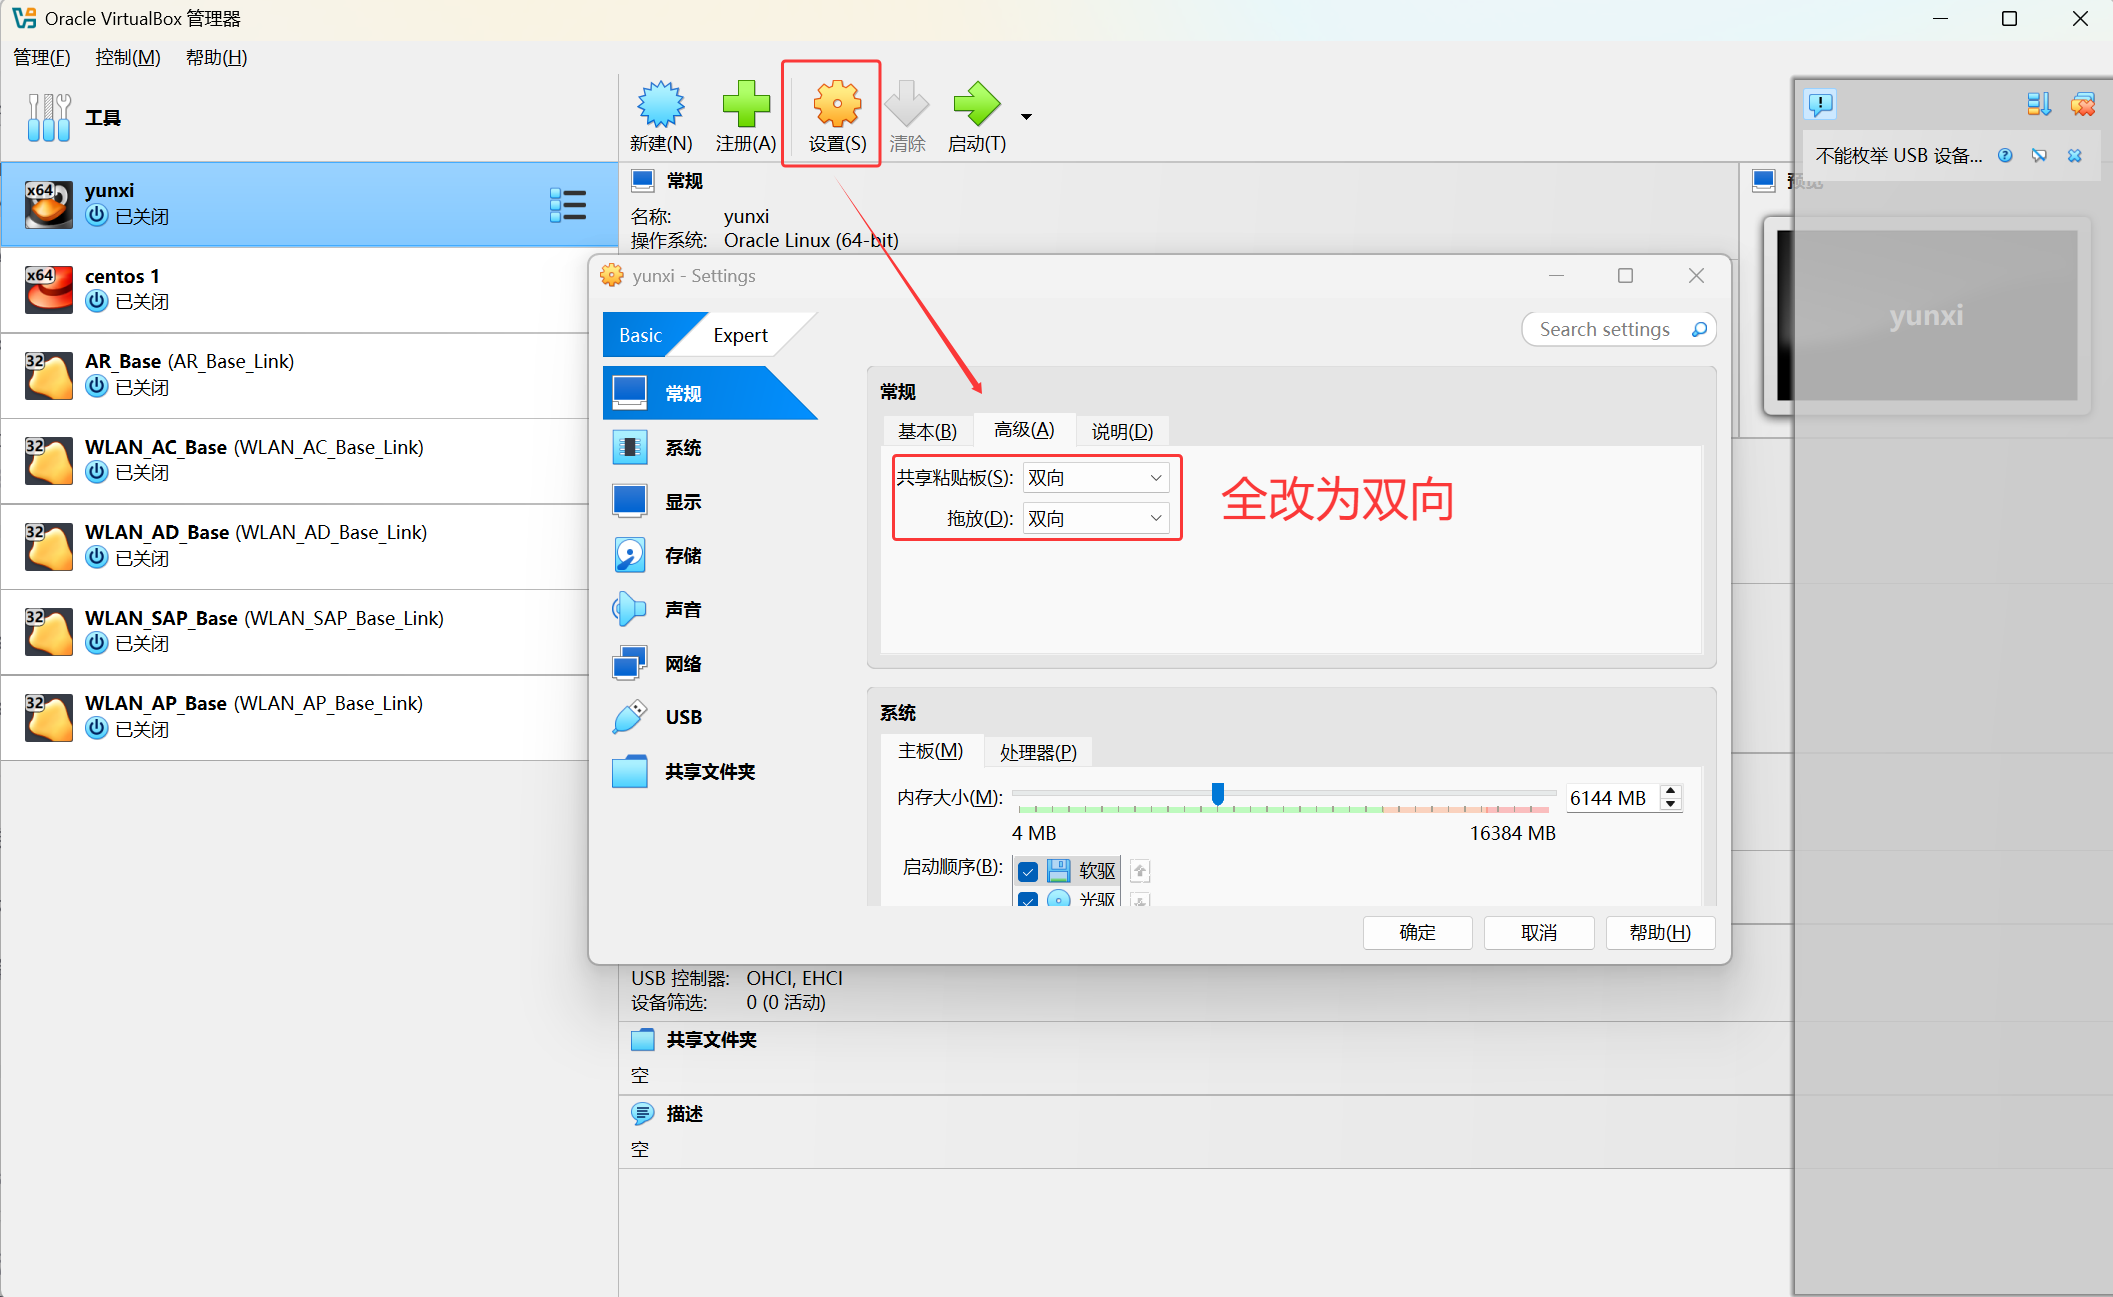2113x1297 pixels.
Task: Click the help icon on USB notification
Action: [x=2005, y=155]
